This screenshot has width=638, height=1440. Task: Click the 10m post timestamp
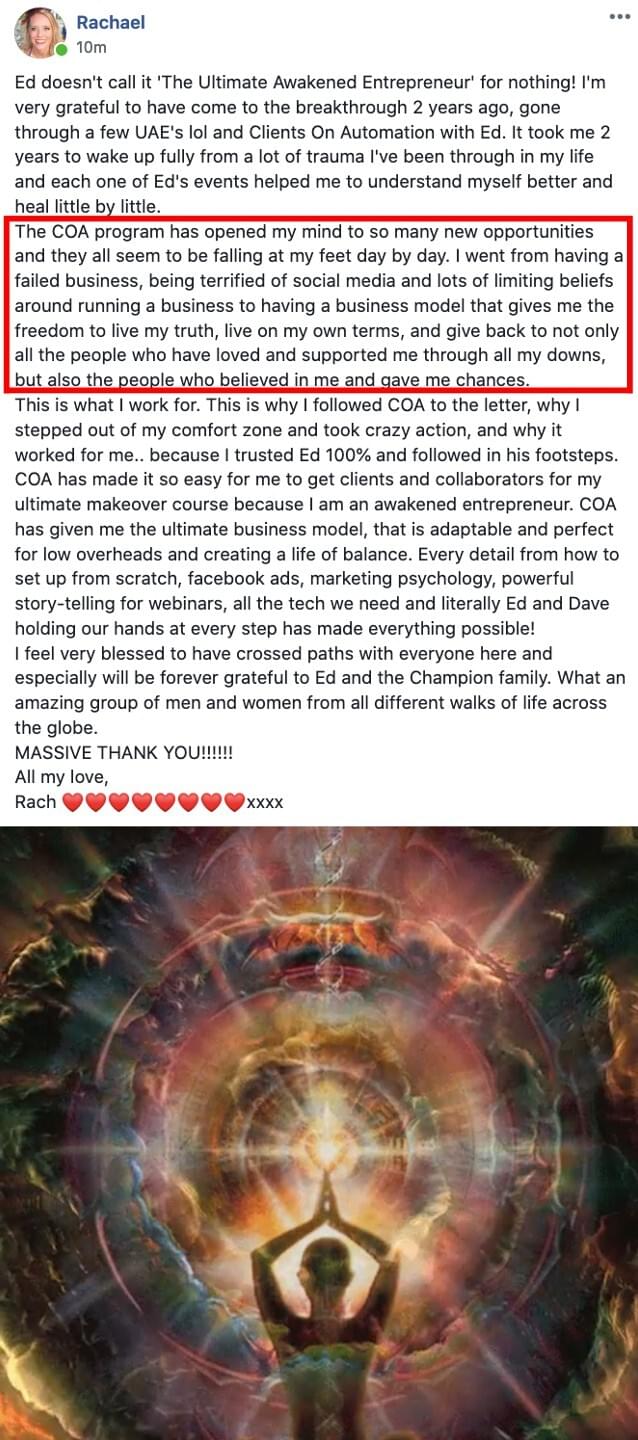click(91, 46)
